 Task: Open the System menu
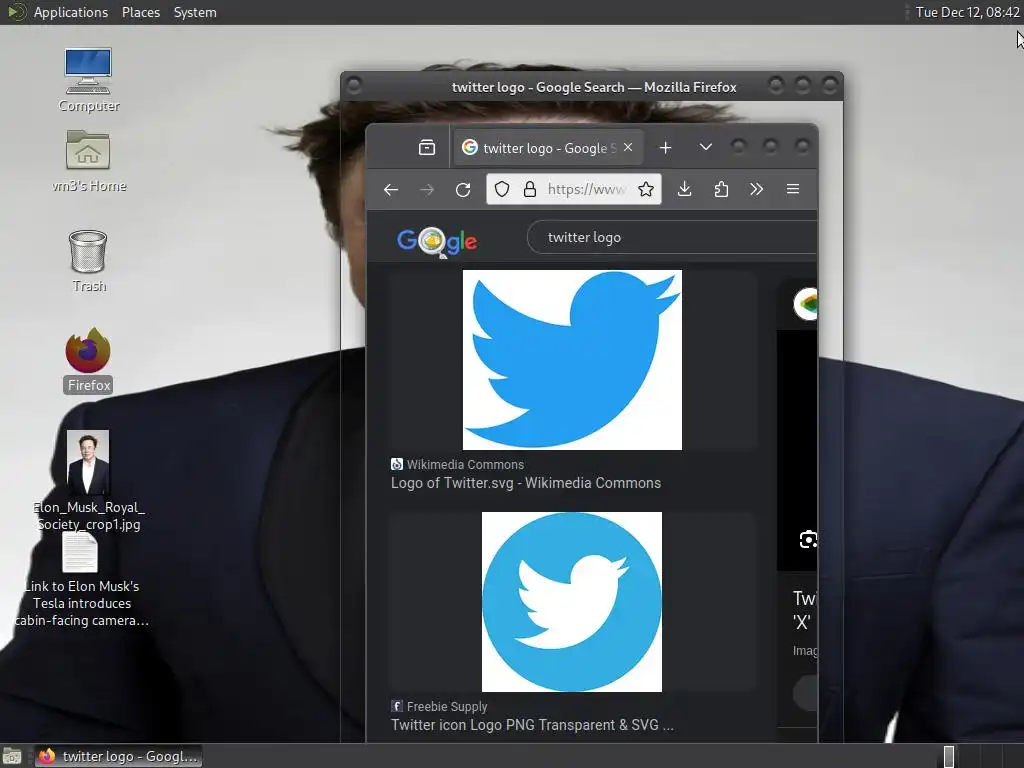(195, 12)
